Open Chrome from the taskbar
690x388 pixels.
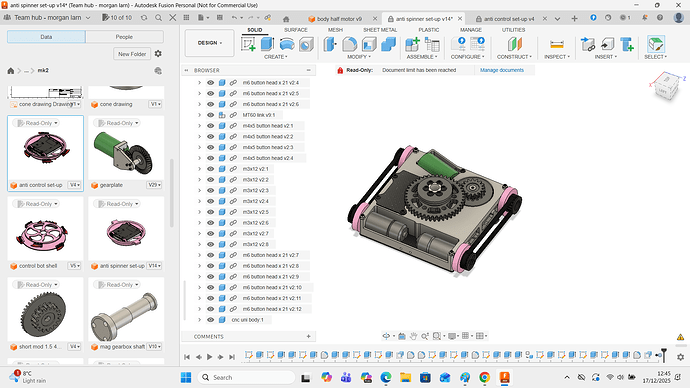(484, 377)
